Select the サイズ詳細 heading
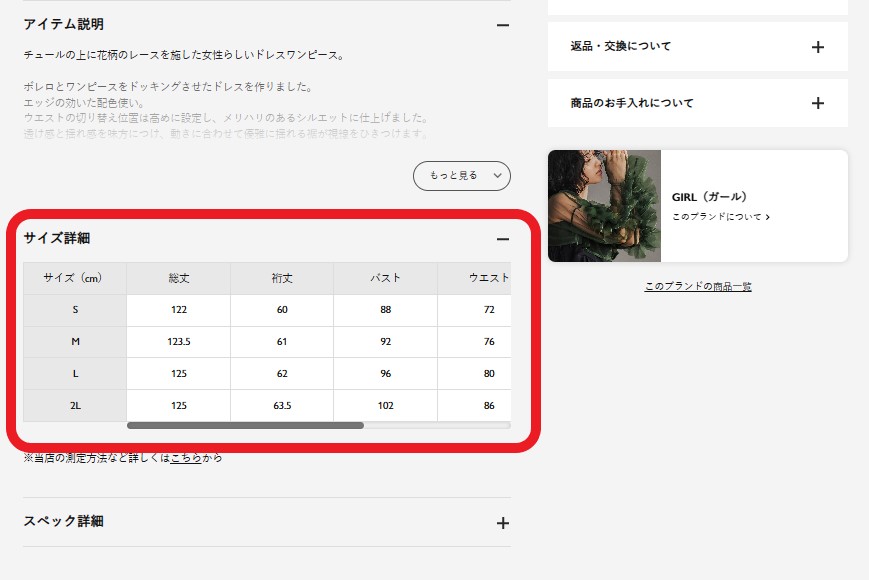This screenshot has height=580, width=869. point(57,238)
